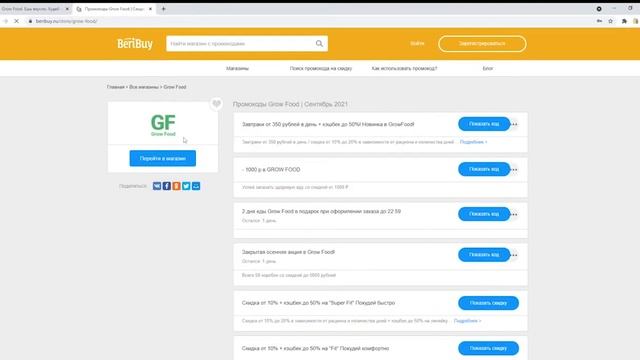Bookmark page with the star icon
The image size is (640, 360).
click(x=611, y=21)
